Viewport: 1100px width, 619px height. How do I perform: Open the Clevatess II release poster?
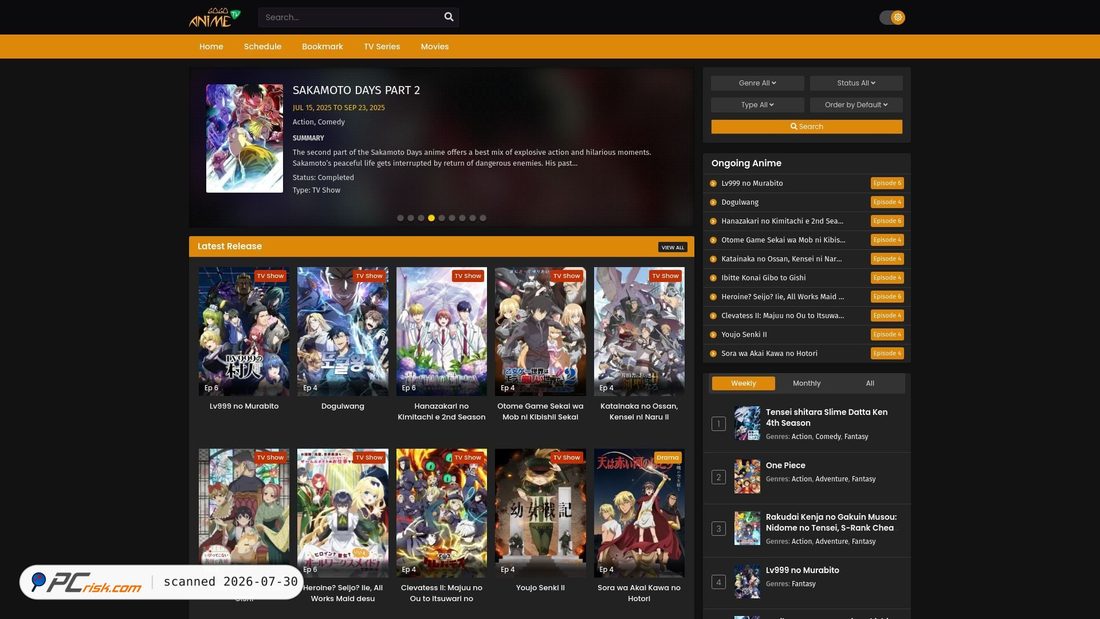click(x=441, y=513)
